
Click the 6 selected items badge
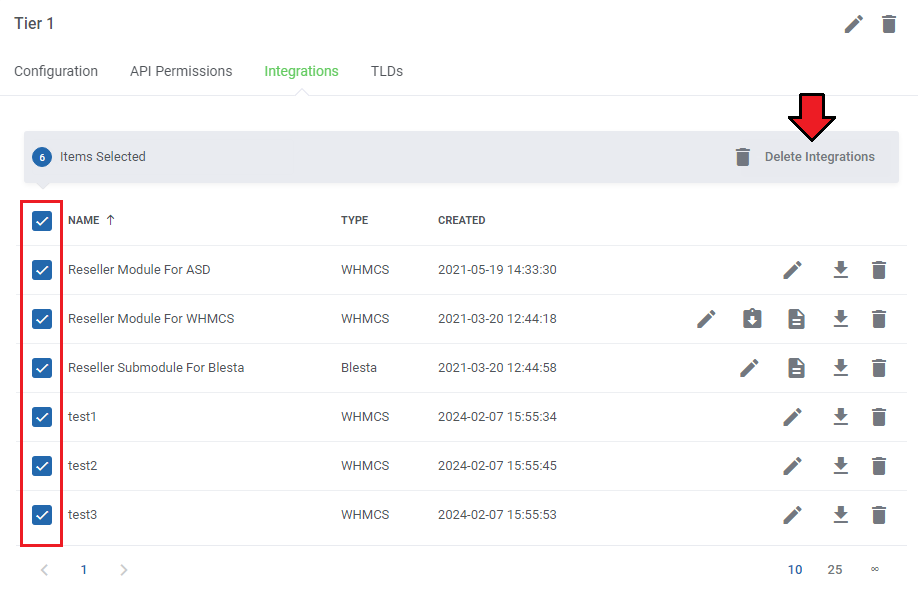click(42, 157)
